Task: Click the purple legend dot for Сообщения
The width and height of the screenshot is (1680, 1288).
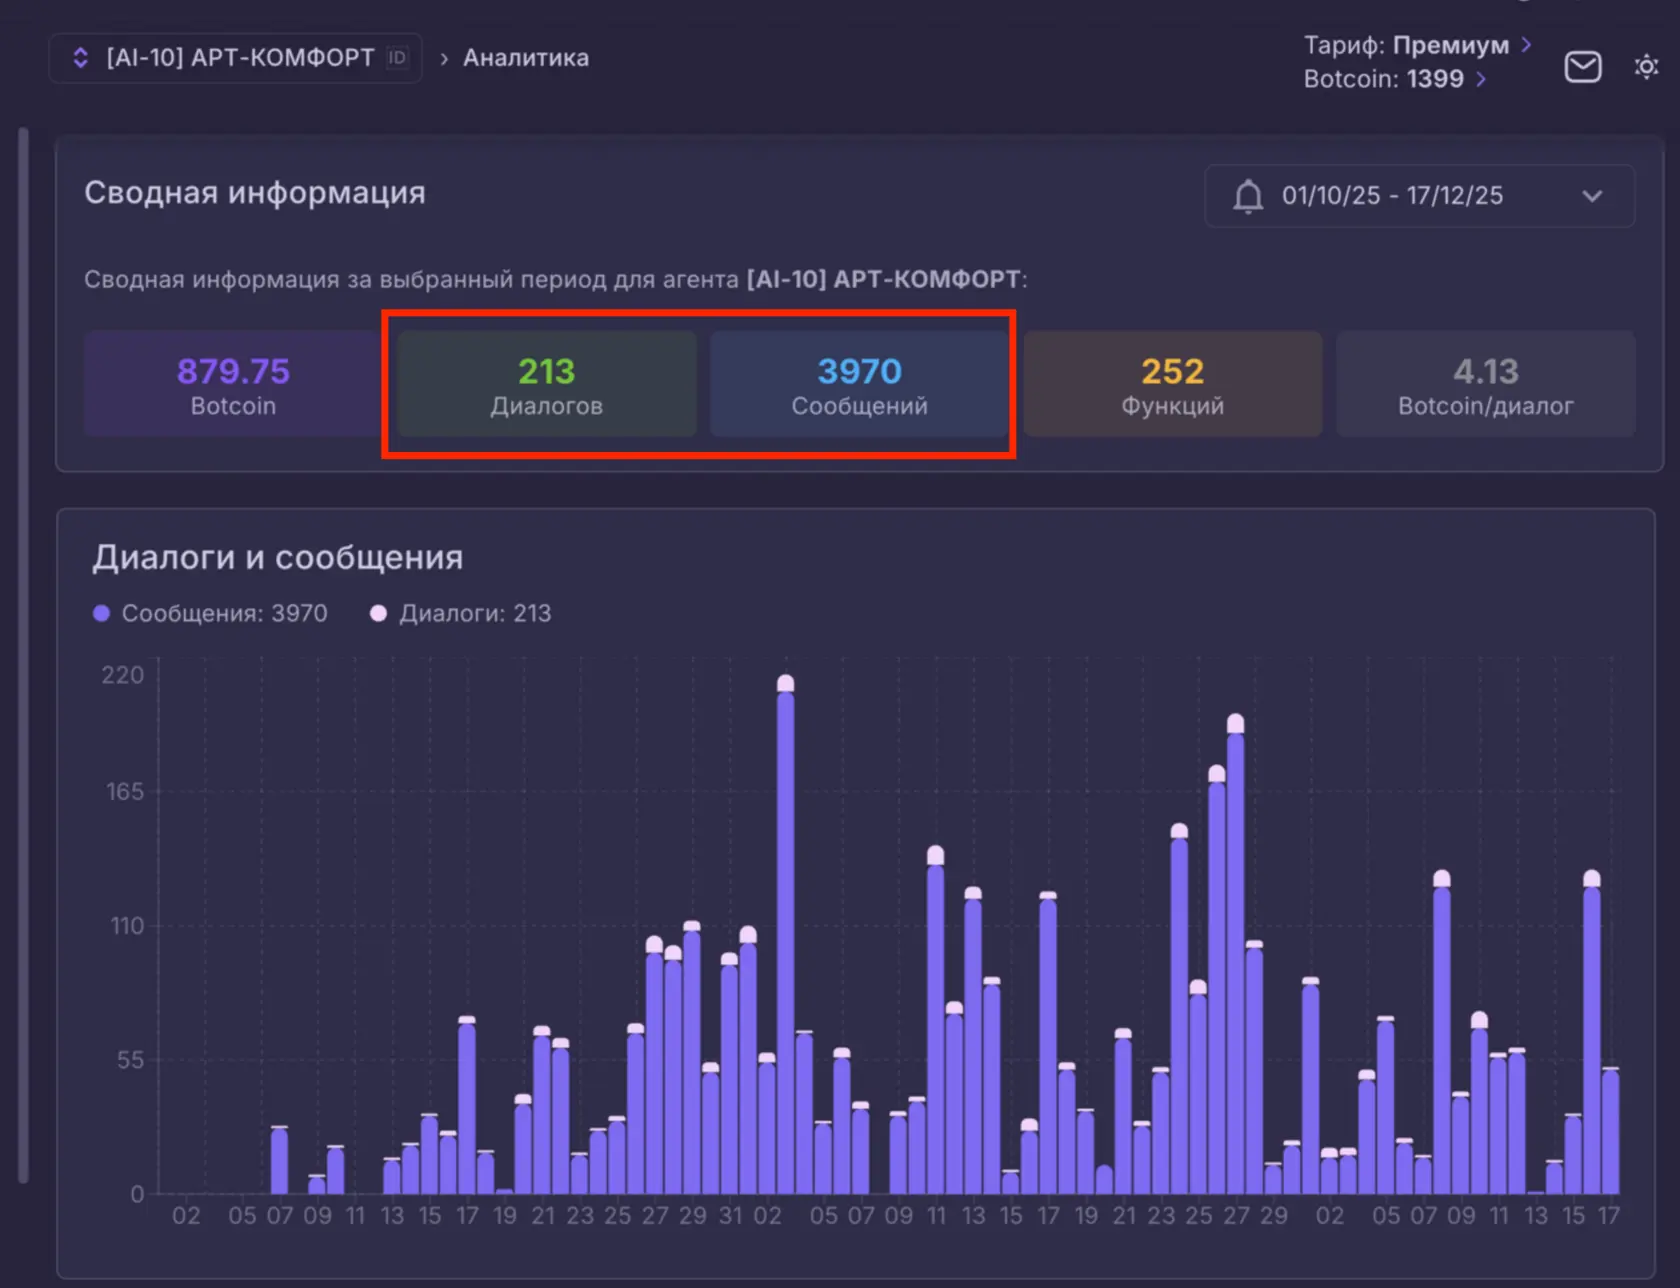Action: [x=100, y=613]
